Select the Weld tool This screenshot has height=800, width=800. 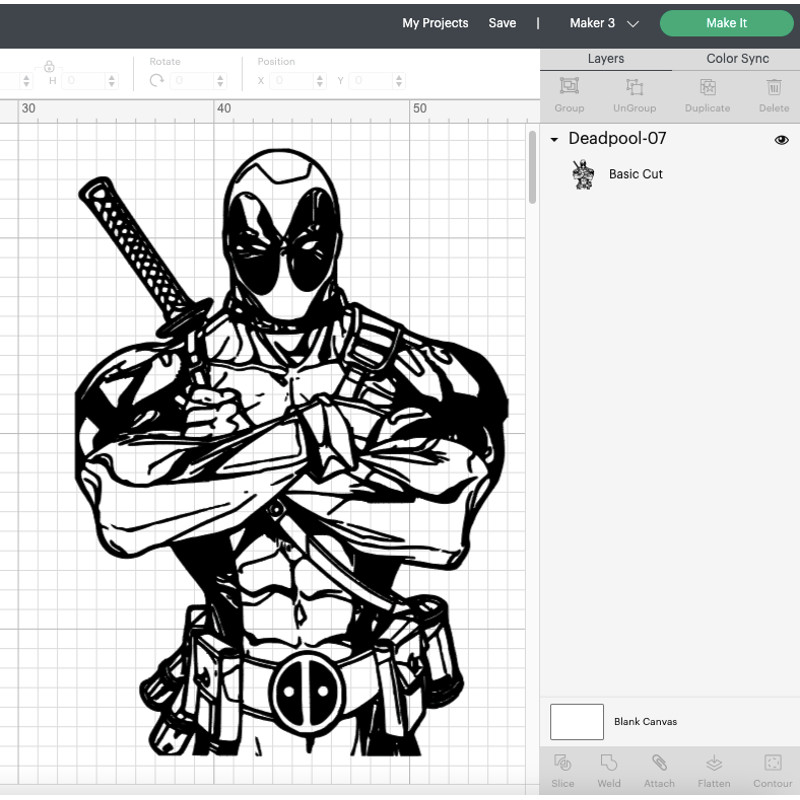coord(609,763)
